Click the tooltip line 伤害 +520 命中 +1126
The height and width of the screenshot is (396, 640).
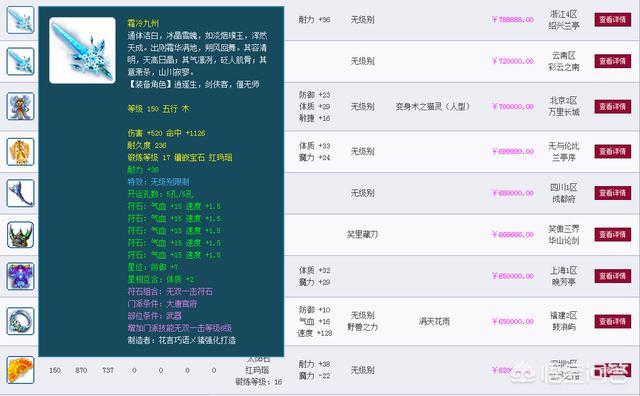pos(167,133)
